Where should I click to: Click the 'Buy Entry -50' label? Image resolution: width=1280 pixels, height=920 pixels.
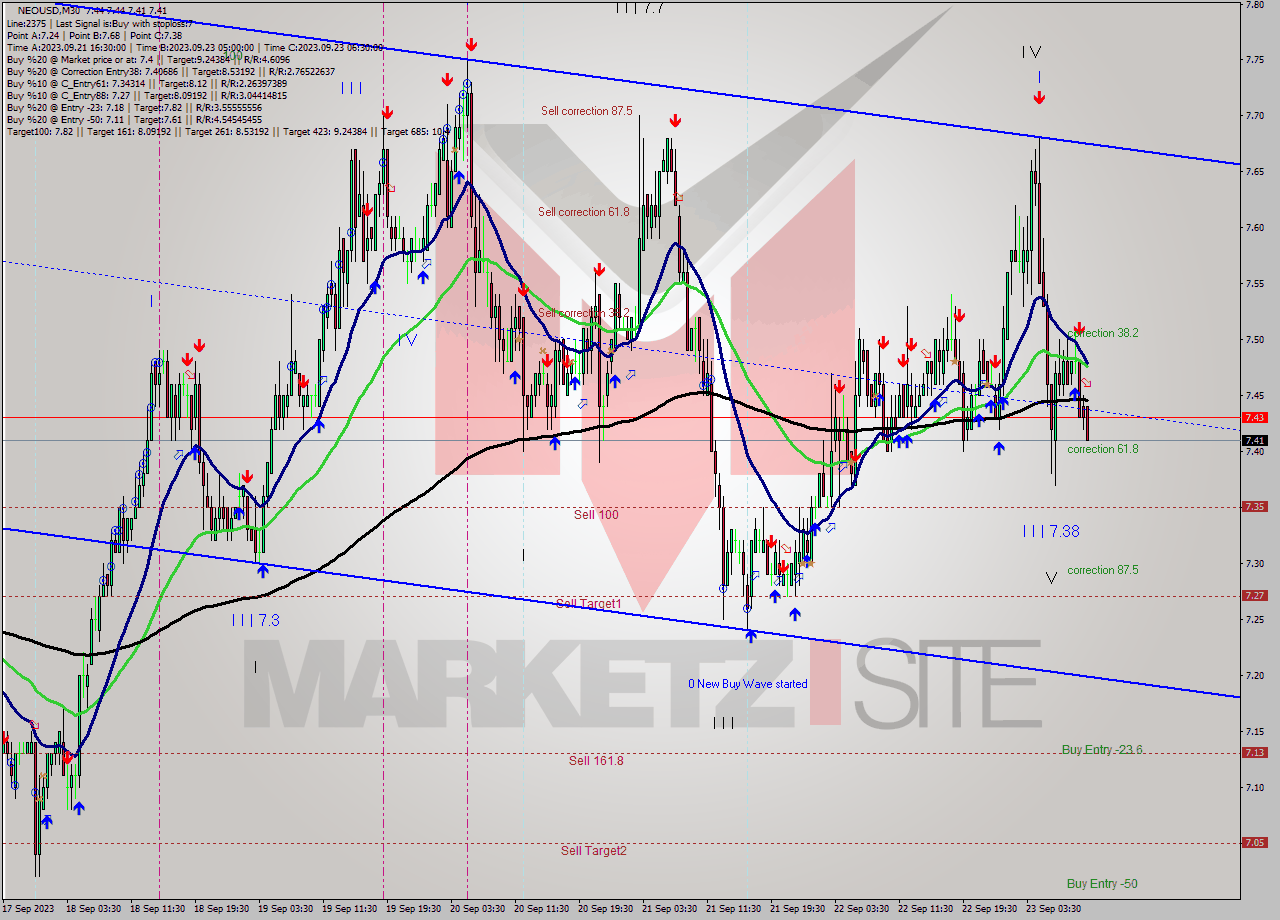click(x=1102, y=884)
